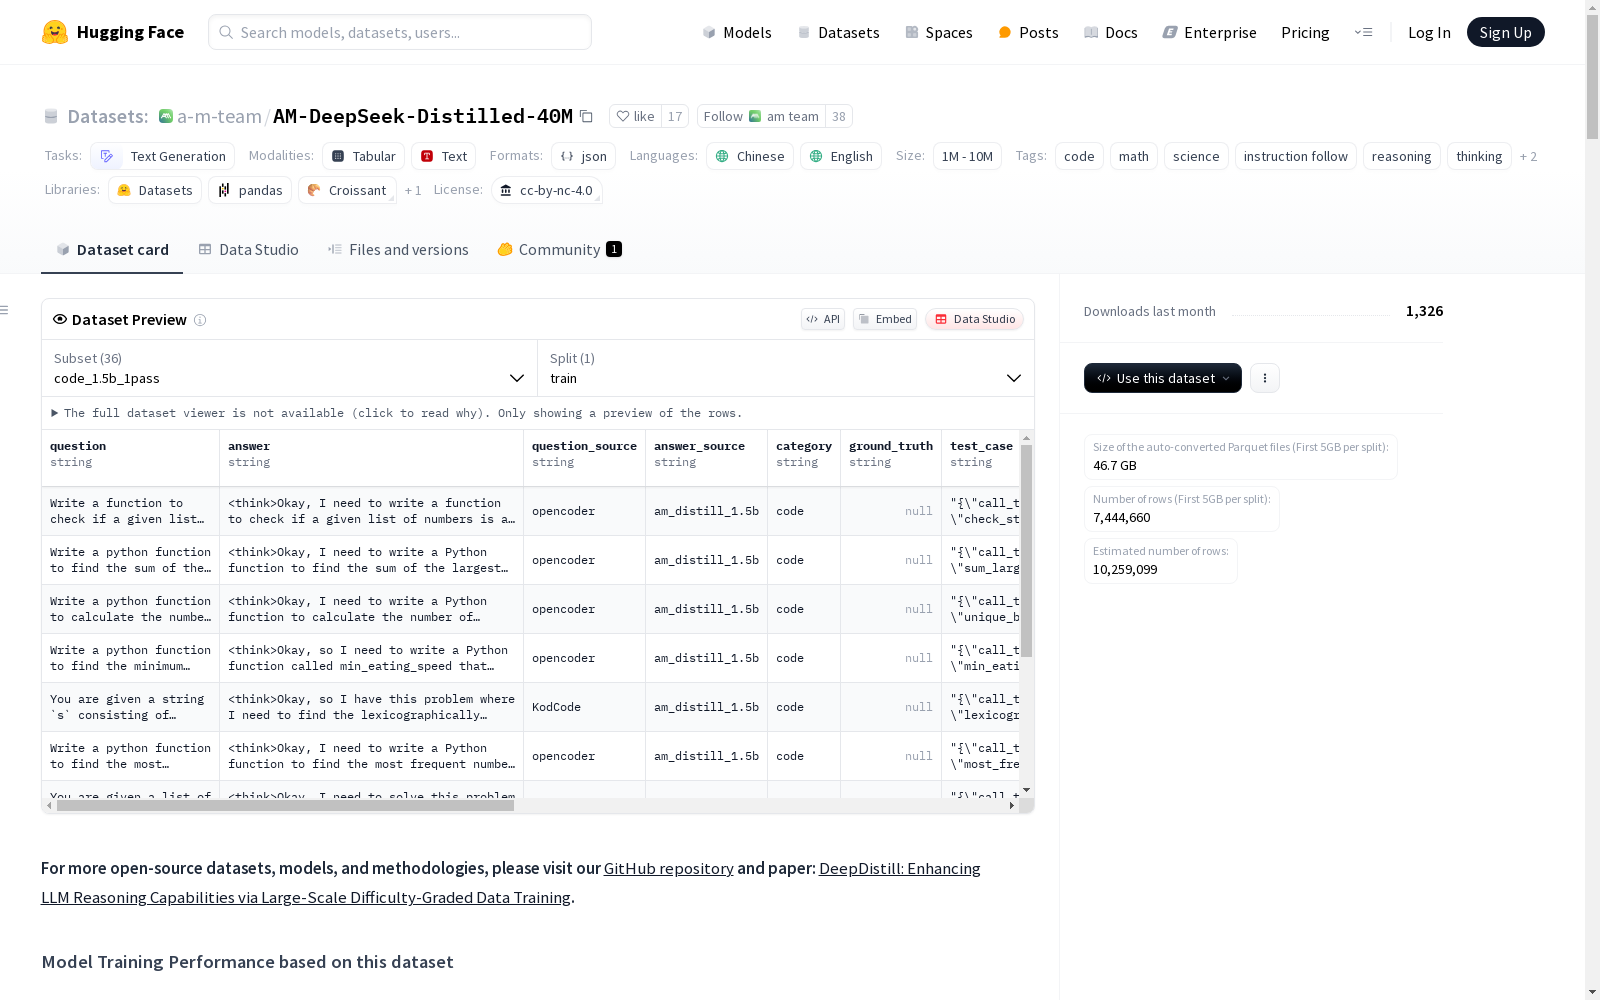Select the math tag
Viewport: 1600px width, 1000px height.
coord(1134,156)
